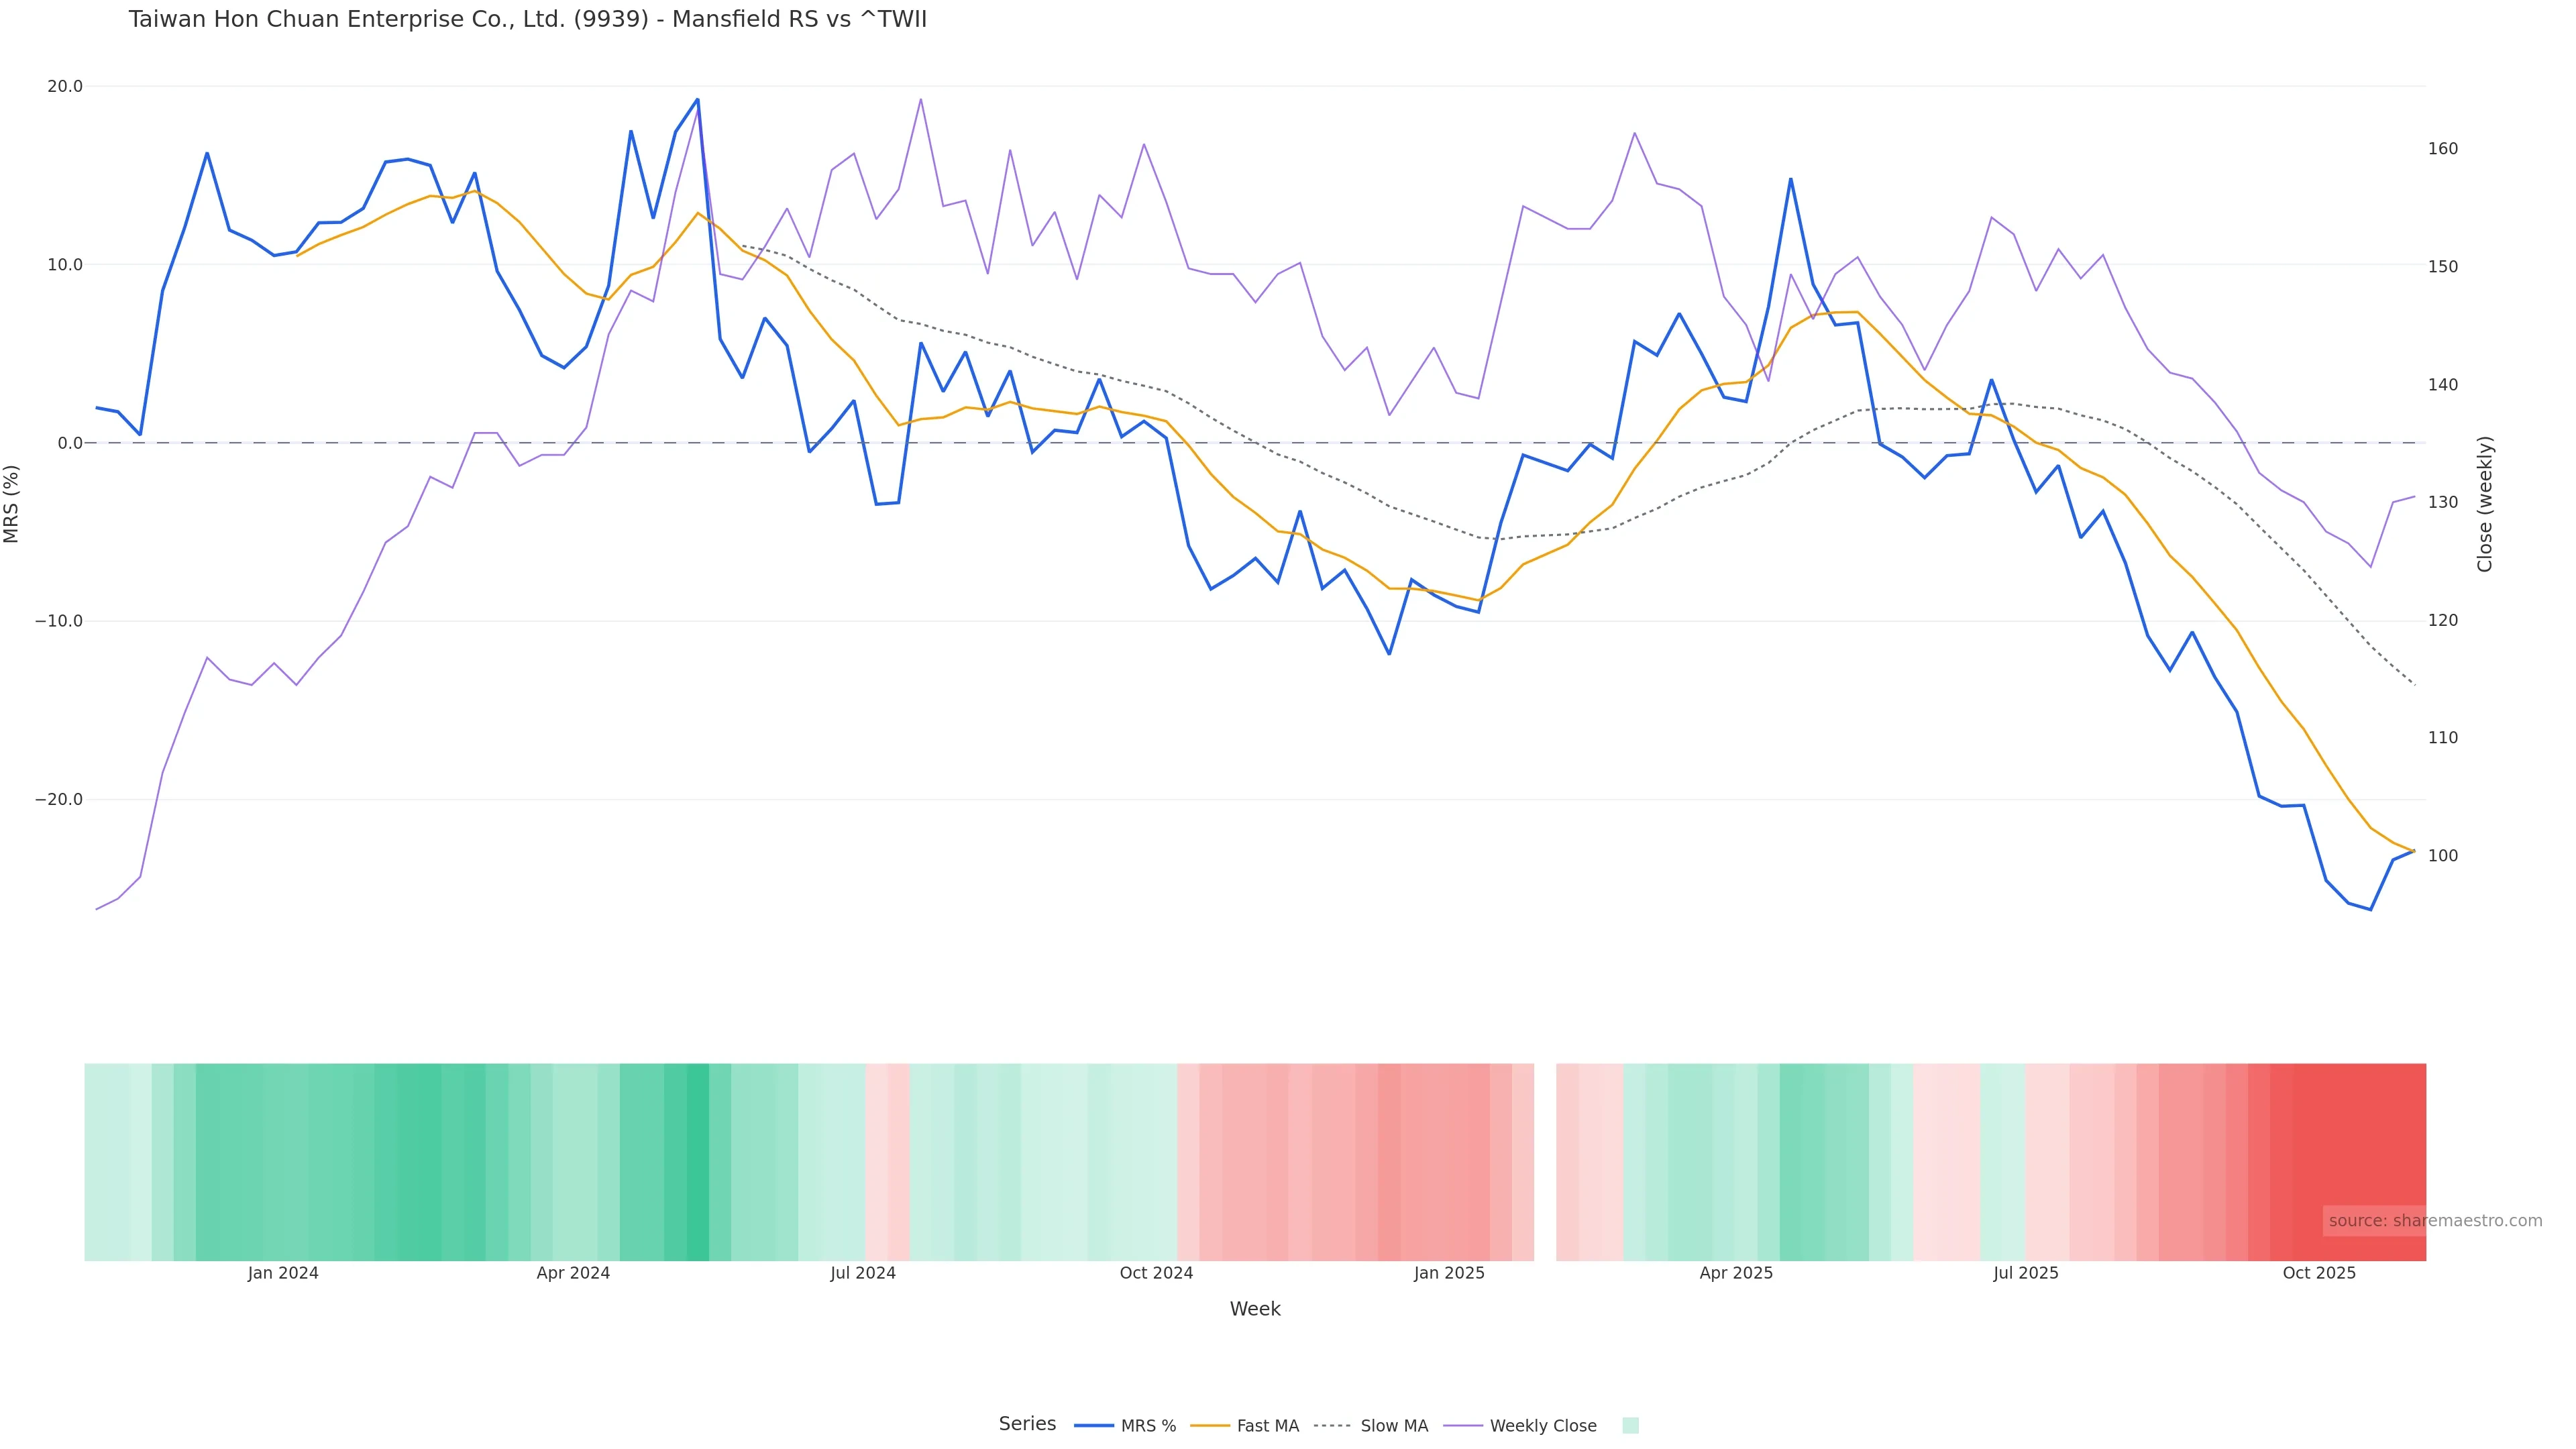Click the Jan 2025 x-axis label
This screenshot has height=1449, width=2576.
pyautogui.click(x=1449, y=1273)
